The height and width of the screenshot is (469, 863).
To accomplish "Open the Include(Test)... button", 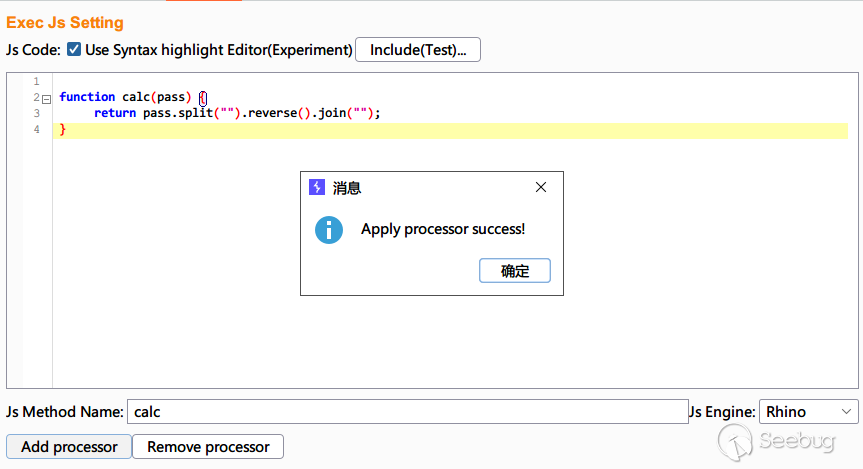I will [x=418, y=50].
